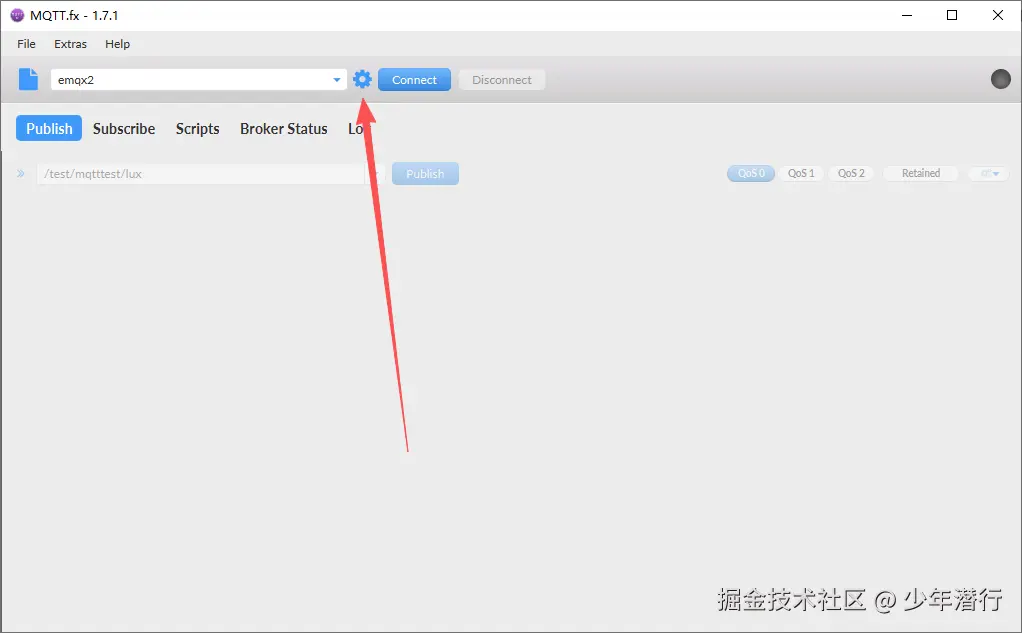This screenshot has width=1022, height=633.
Task: Close the MQTT.fx window
Action: coord(998,15)
